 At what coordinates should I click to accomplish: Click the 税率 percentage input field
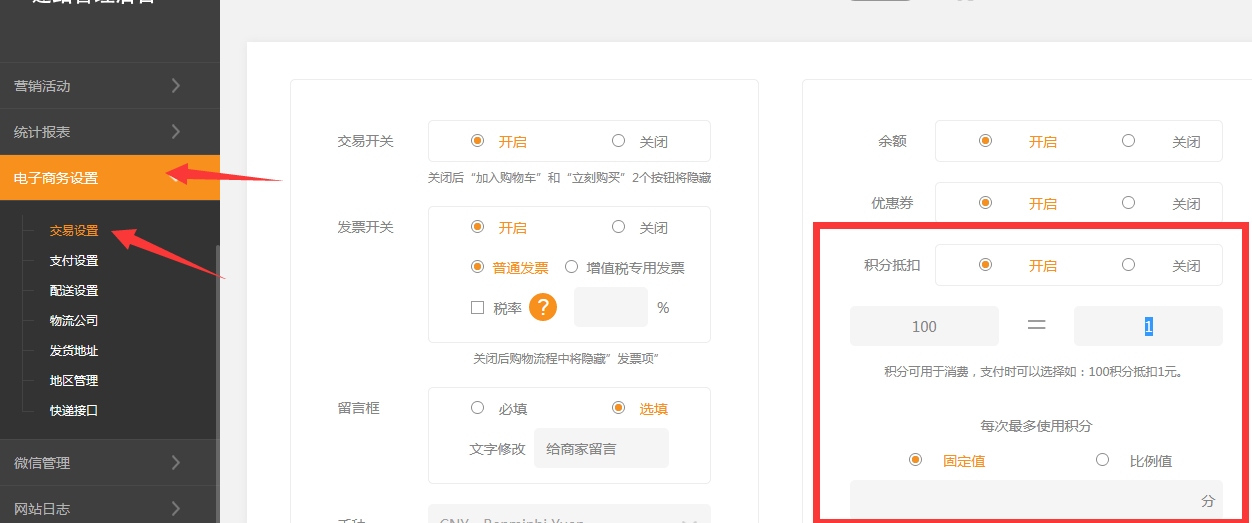(x=610, y=307)
